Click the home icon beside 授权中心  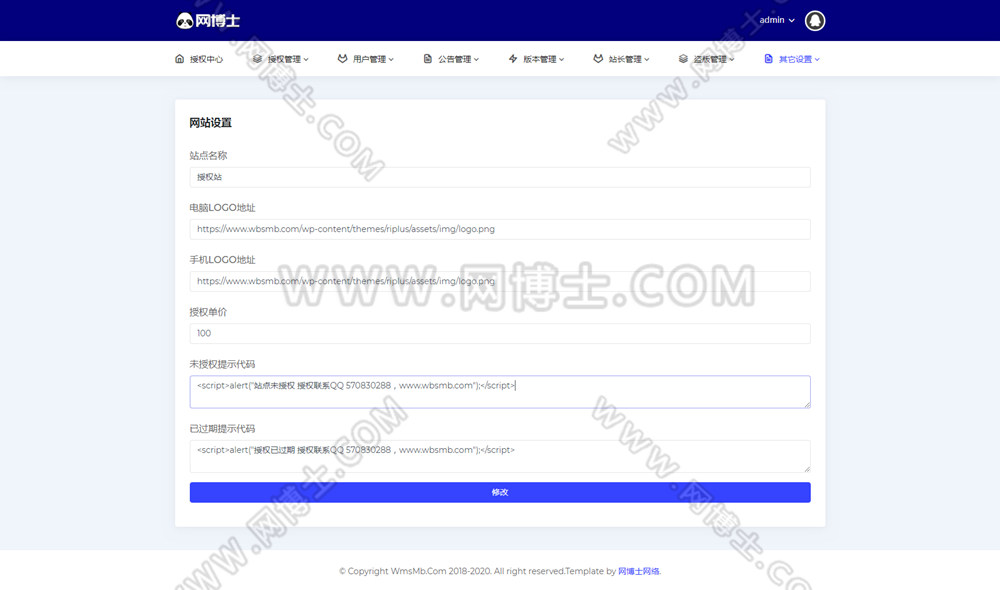pos(179,59)
